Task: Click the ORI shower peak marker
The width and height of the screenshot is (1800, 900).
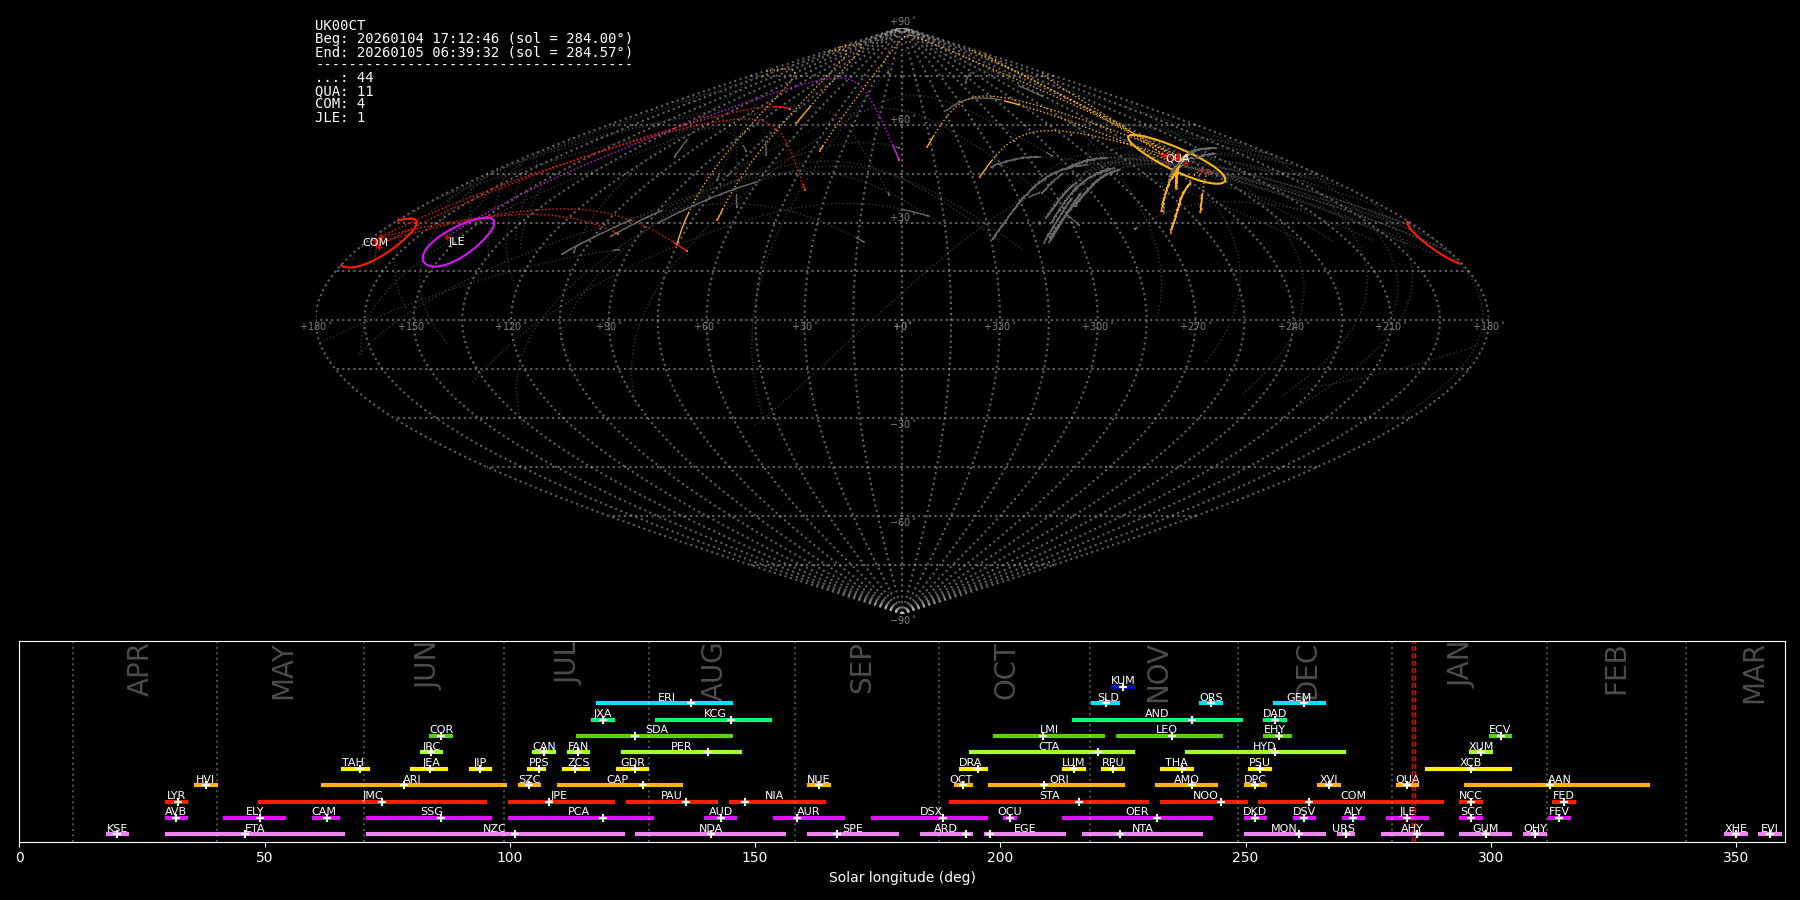Action: pos(1044,785)
